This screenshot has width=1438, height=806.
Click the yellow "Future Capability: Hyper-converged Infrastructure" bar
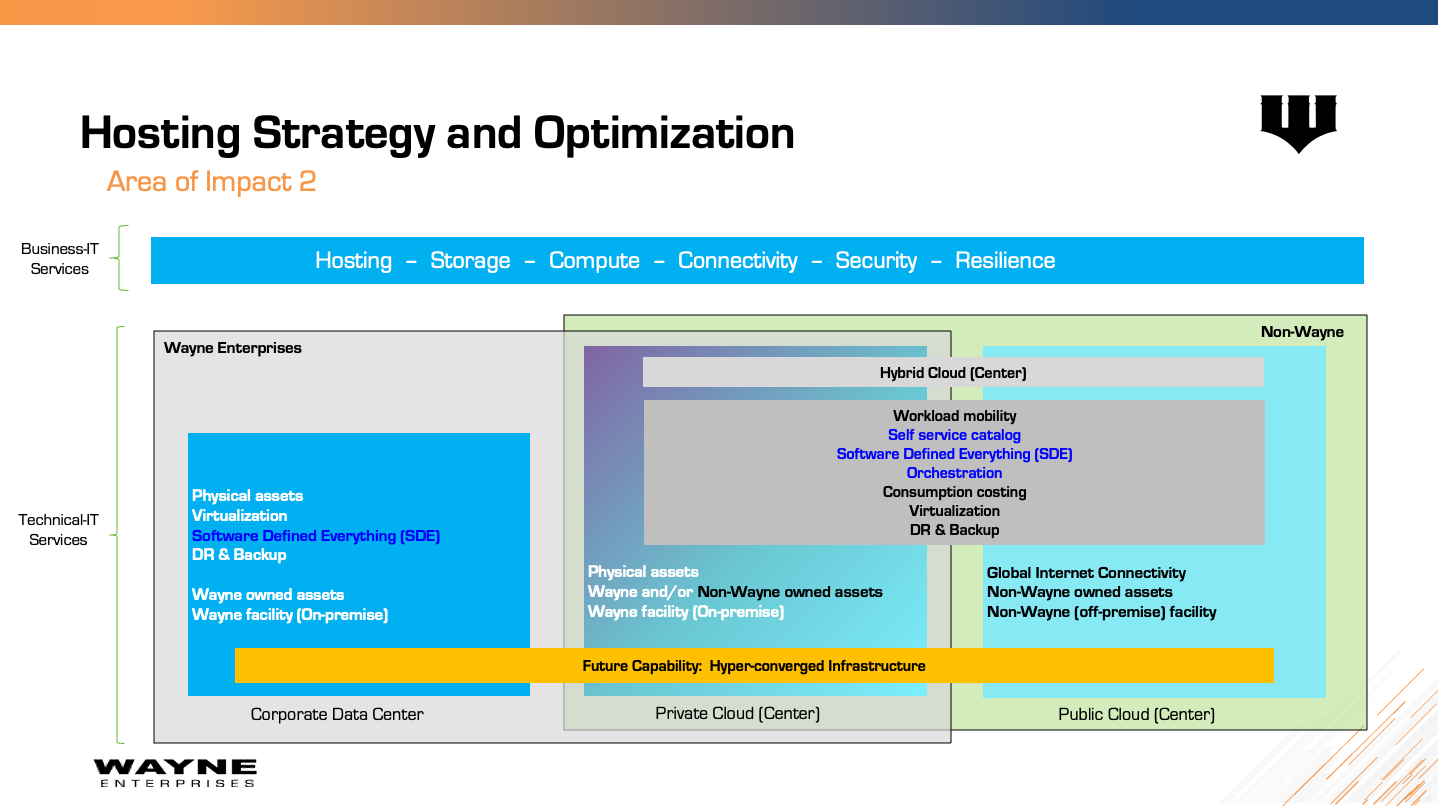[x=754, y=666]
